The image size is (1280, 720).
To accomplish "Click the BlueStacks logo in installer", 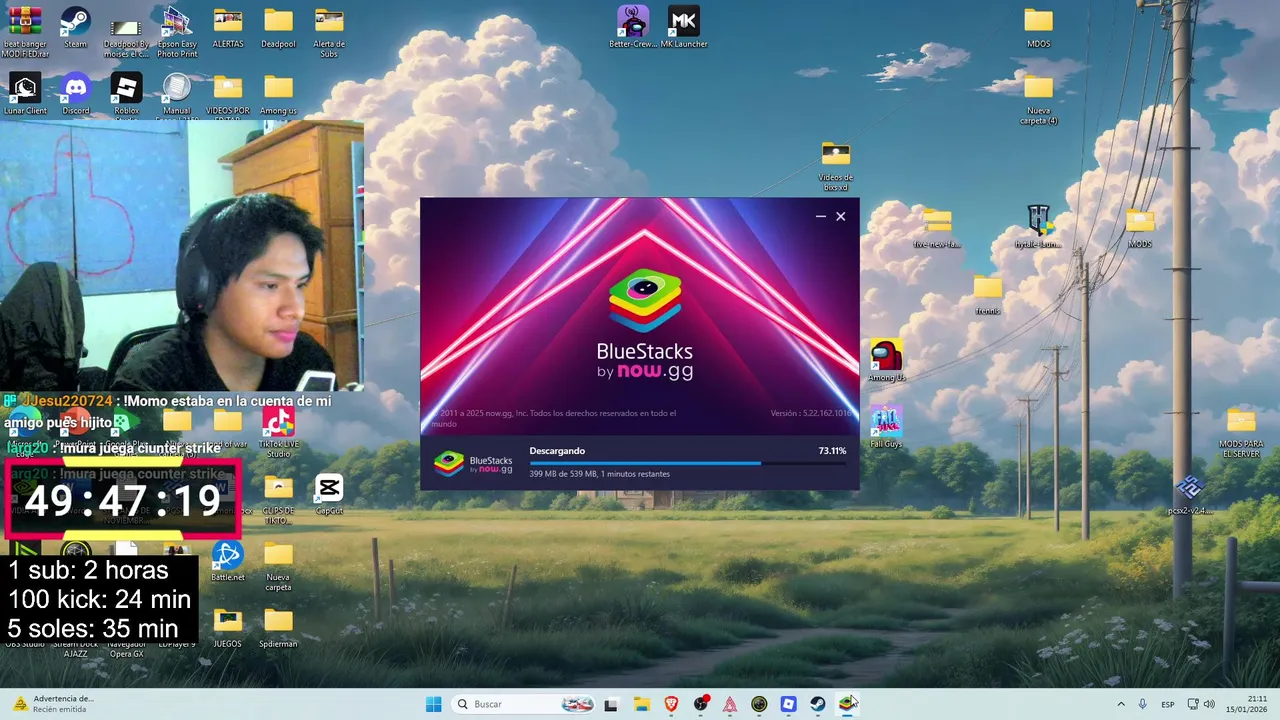I will tap(645, 325).
